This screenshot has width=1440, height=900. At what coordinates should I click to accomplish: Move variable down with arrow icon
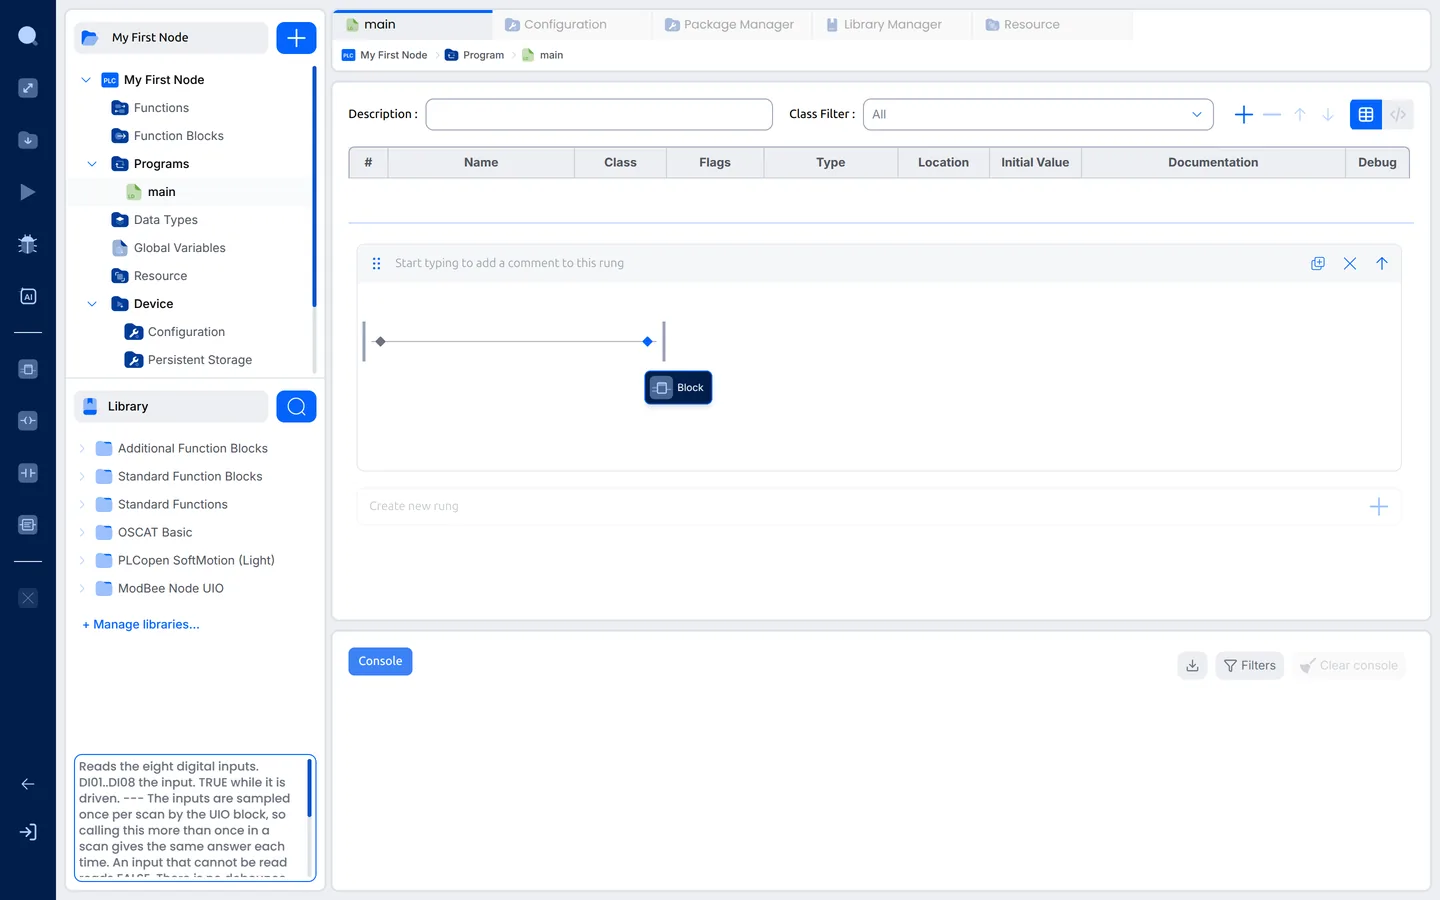(1328, 115)
